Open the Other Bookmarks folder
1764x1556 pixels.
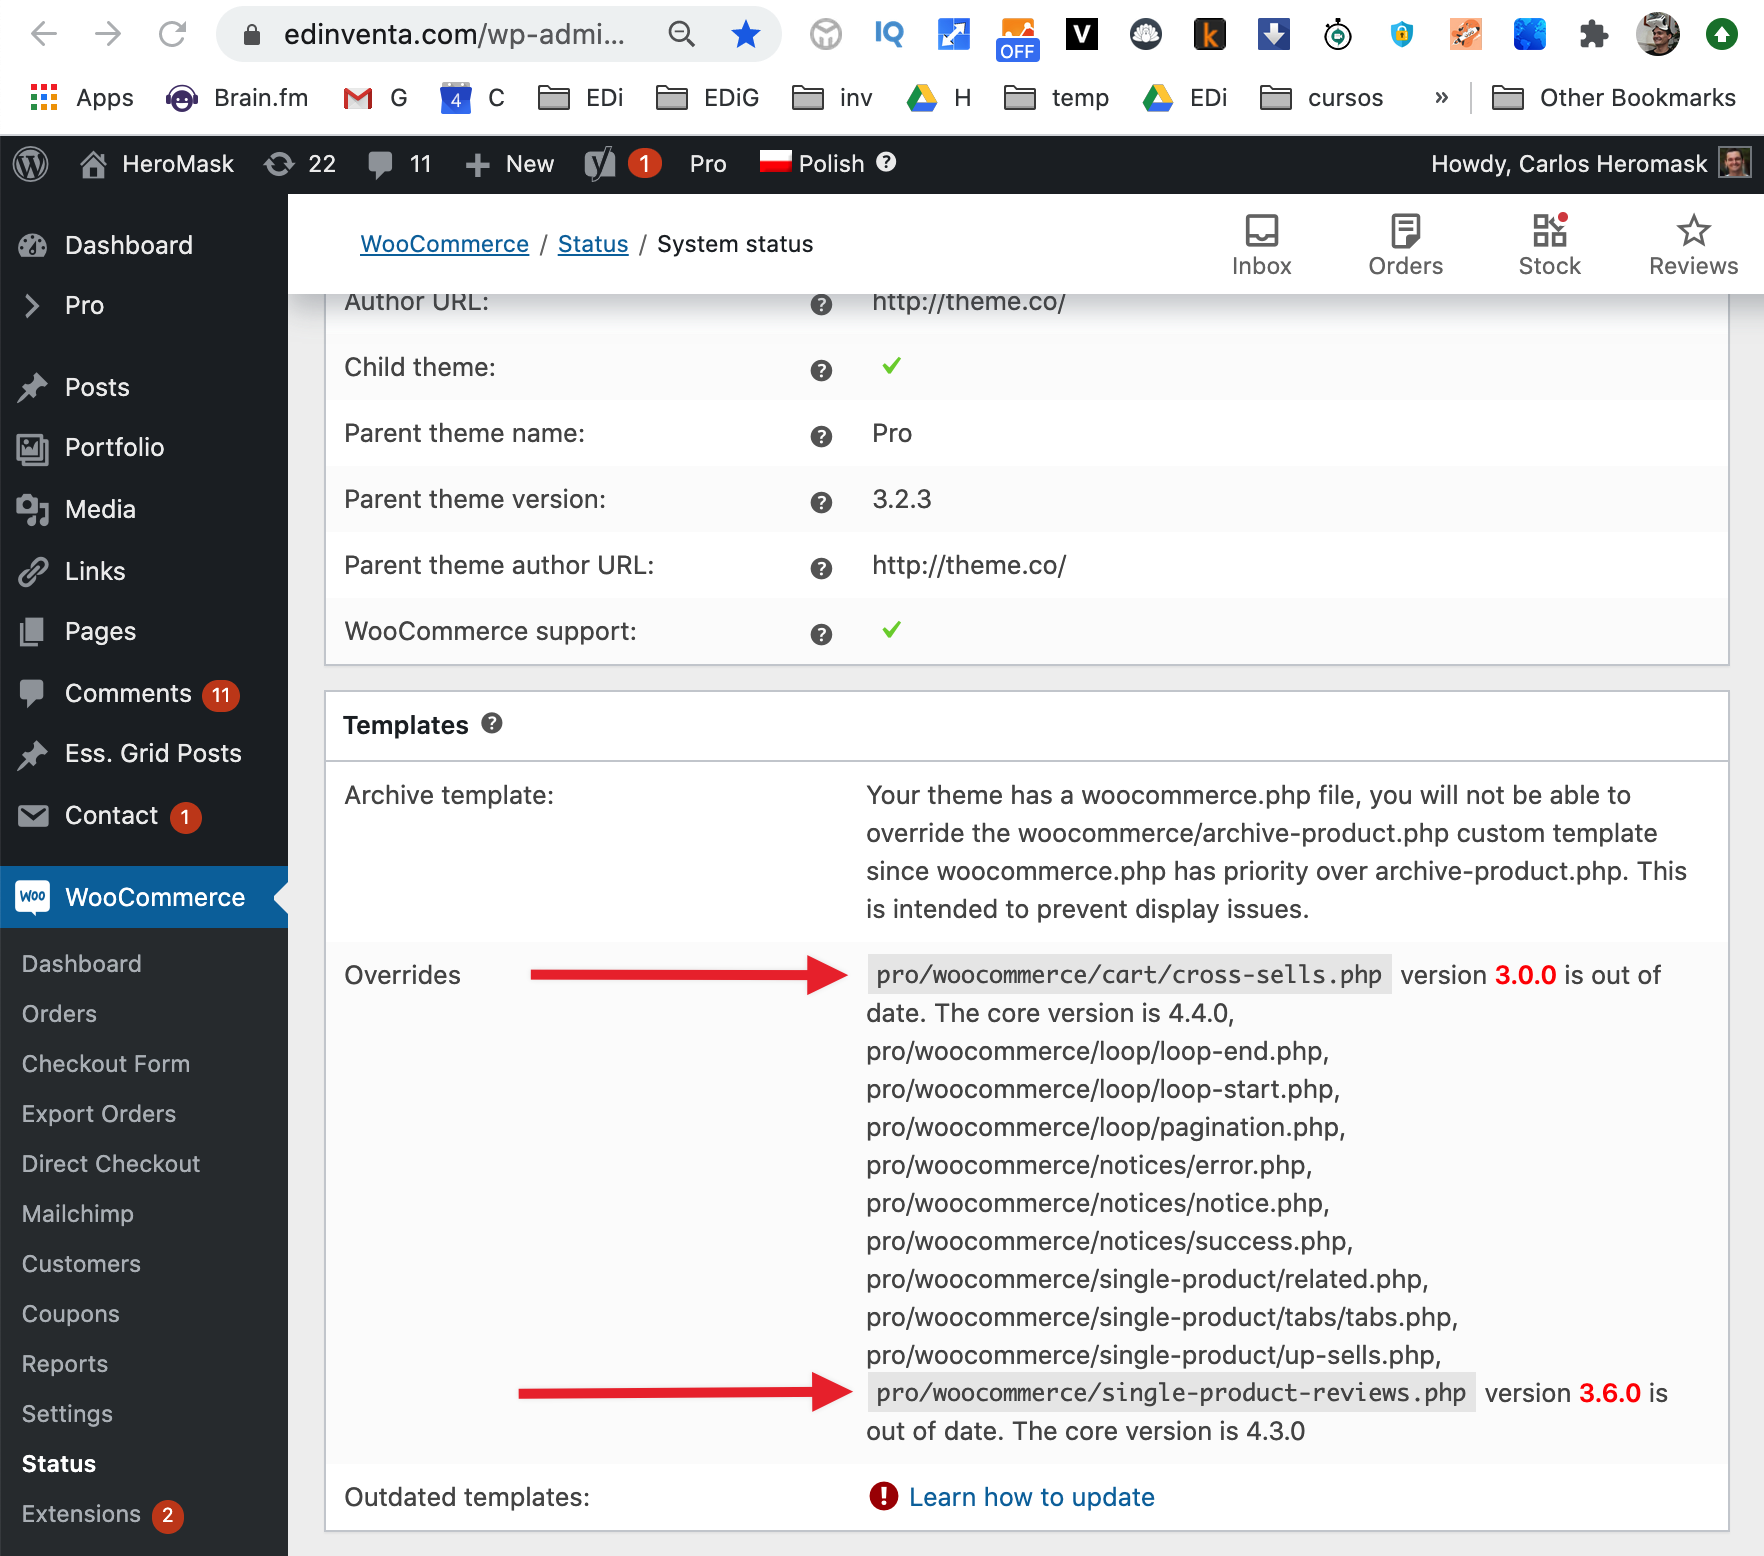click(x=1614, y=97)
